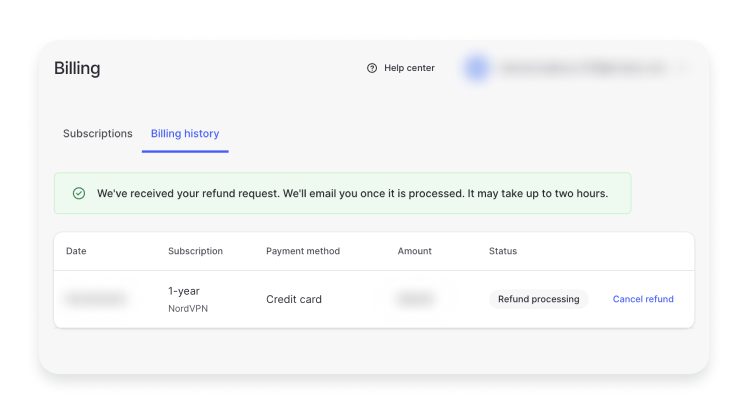Image resolution: width=750 pixels, height=414 pixels.
Task: Click the Payment method column header
Action: [x=303, y=251]
